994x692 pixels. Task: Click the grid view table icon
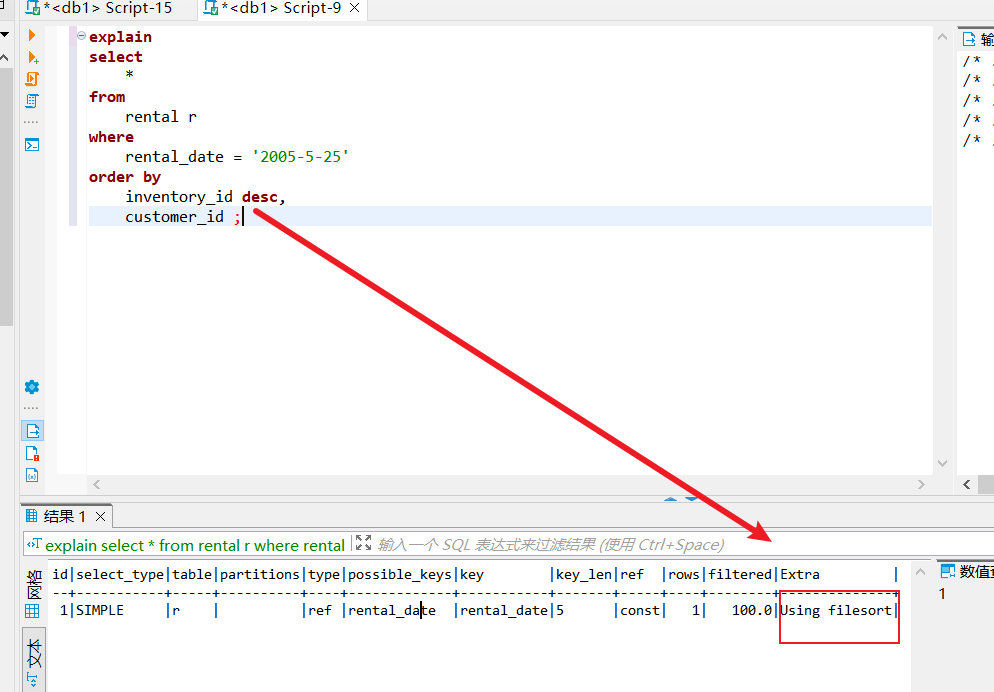click(32, 610)
